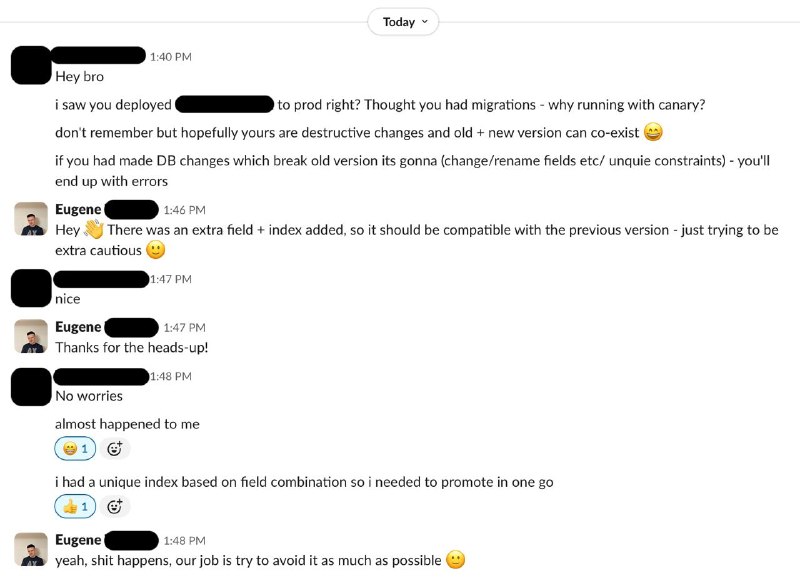Click the grinning emoji after 'co-exist'
This screenshot has height=583, width=800.
click(x=654, y=132)
